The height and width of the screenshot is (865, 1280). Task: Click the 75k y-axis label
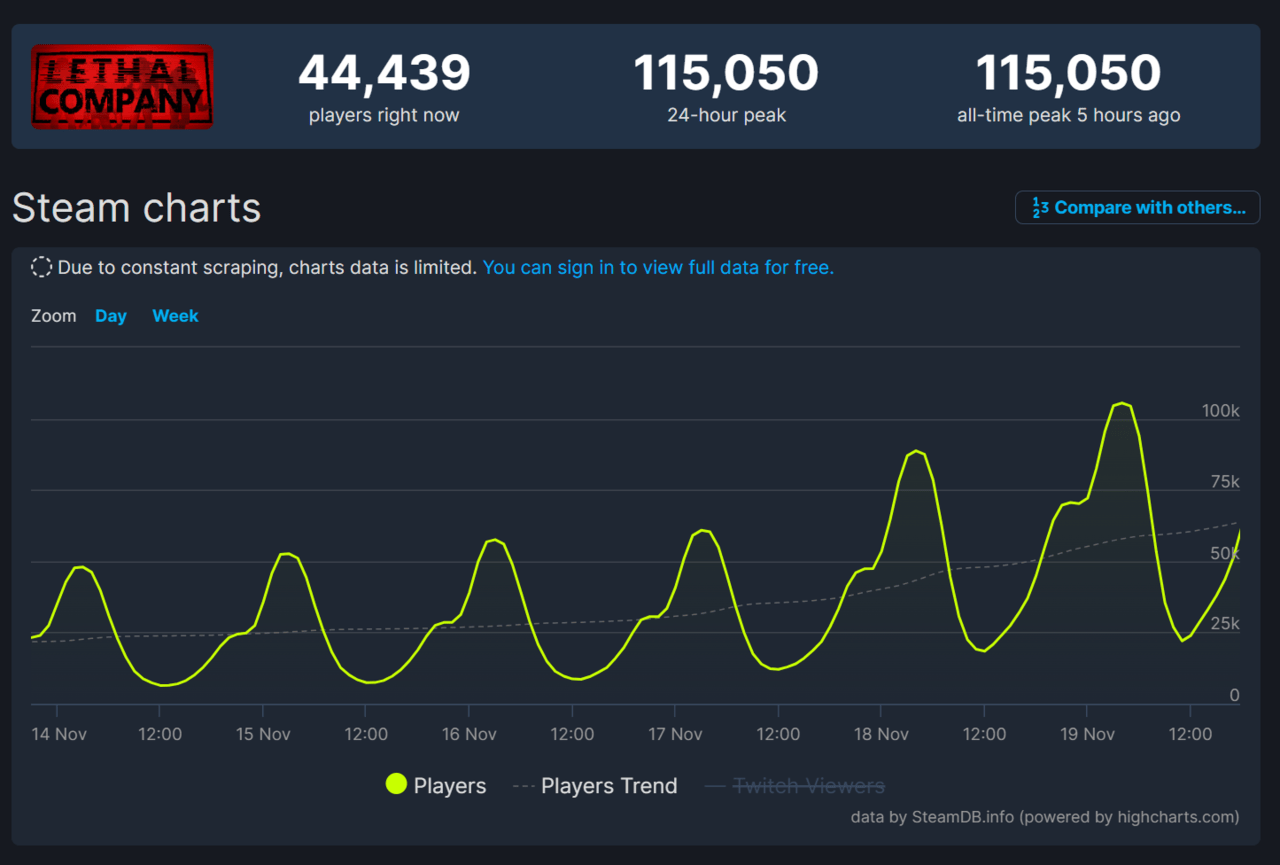pos(1225,482)
